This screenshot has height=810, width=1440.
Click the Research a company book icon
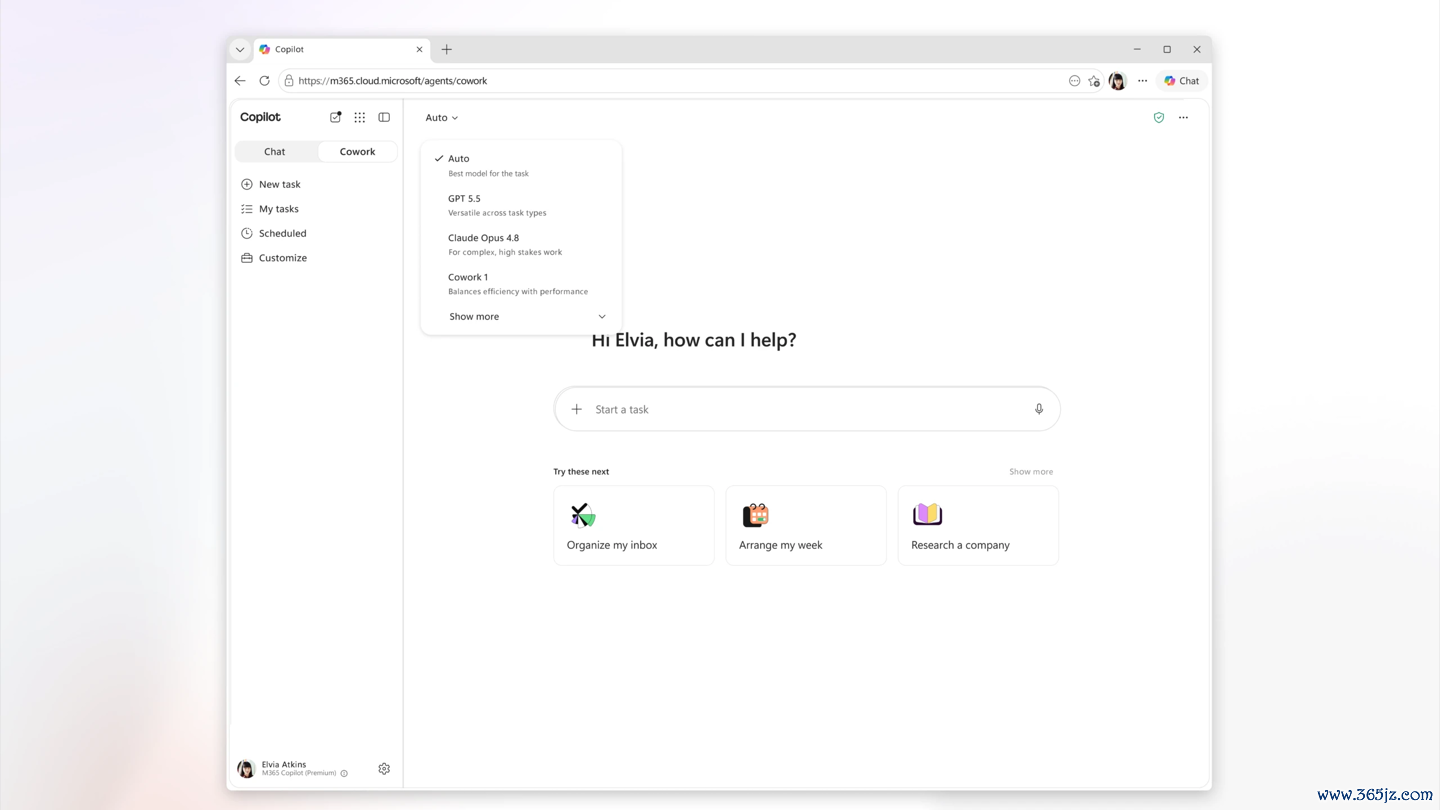[x=928, y=514]
